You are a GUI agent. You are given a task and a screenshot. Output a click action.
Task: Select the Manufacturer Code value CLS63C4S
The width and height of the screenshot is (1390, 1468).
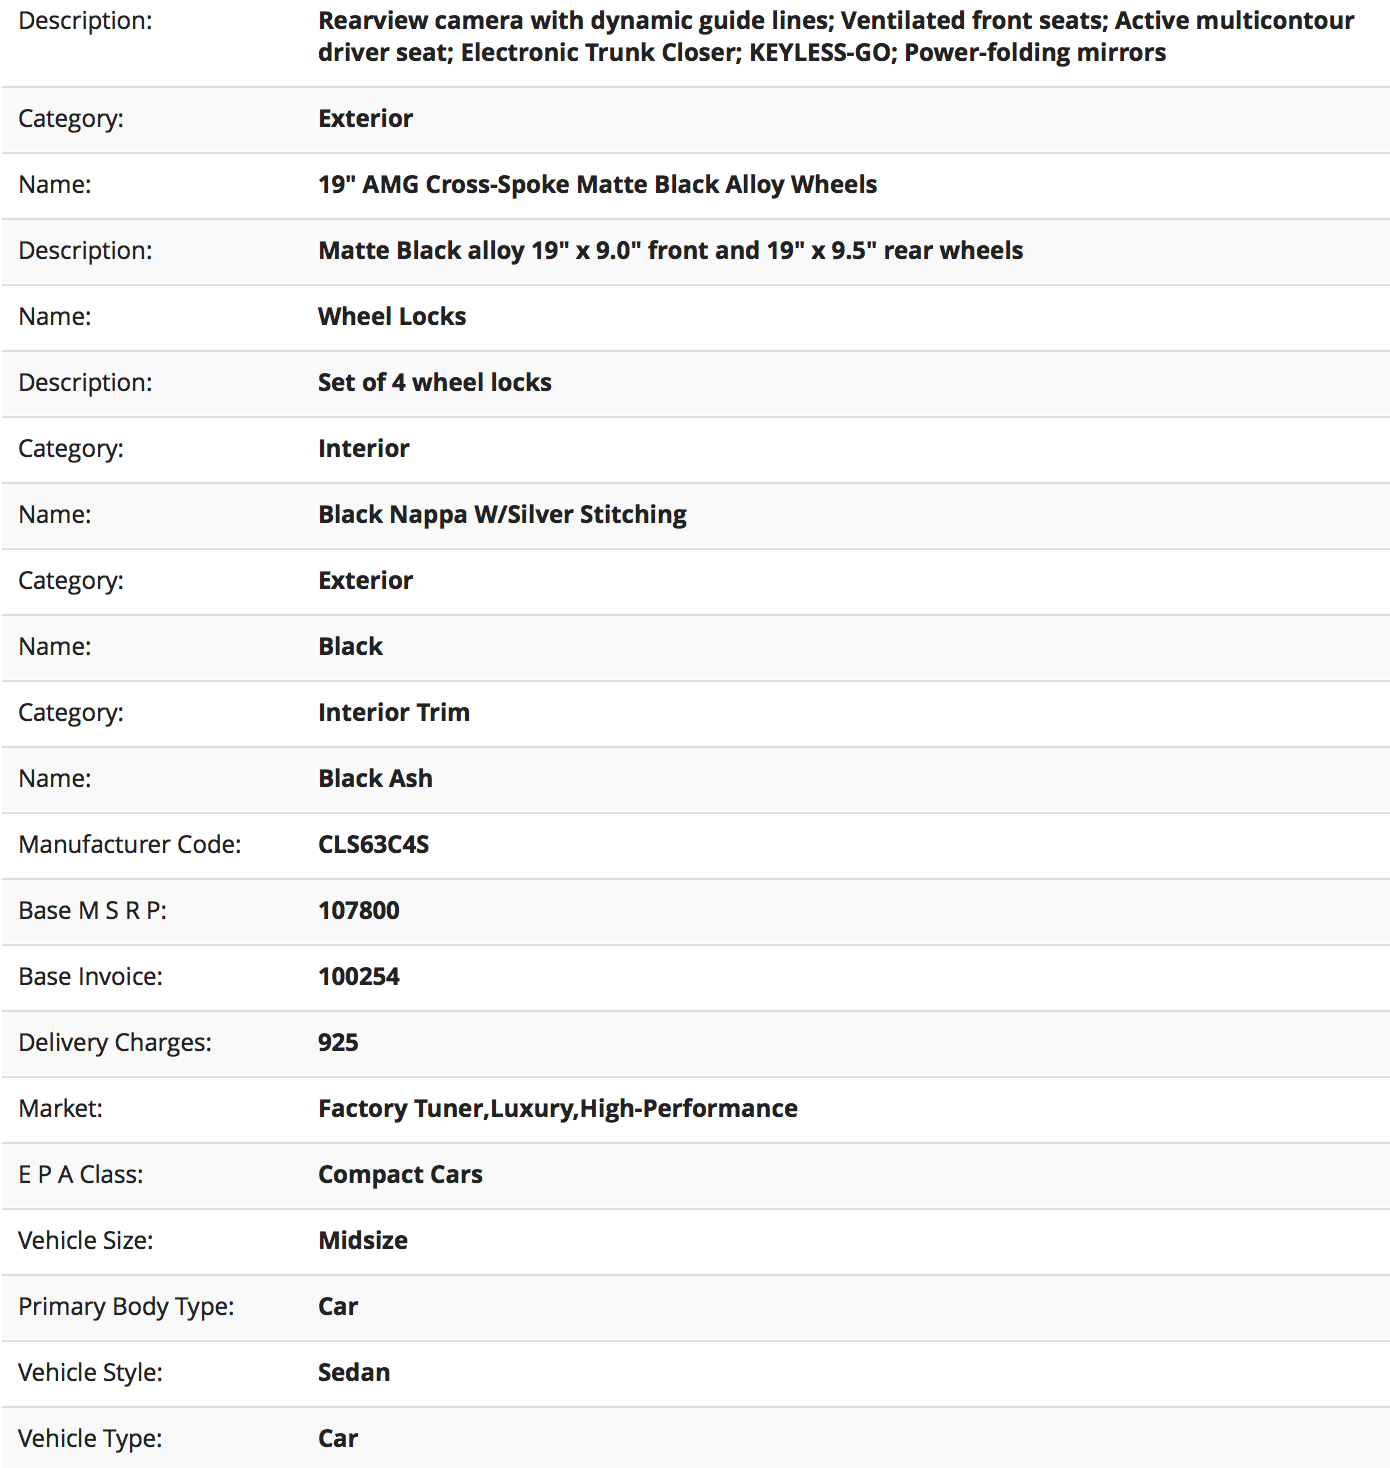(x=373, y=845)
